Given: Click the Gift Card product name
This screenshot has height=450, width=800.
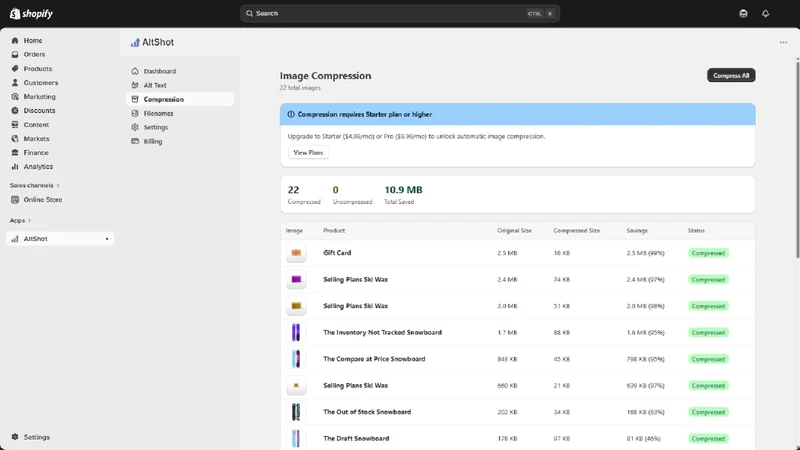Looking at the screenshot, I should pos(337,253).
